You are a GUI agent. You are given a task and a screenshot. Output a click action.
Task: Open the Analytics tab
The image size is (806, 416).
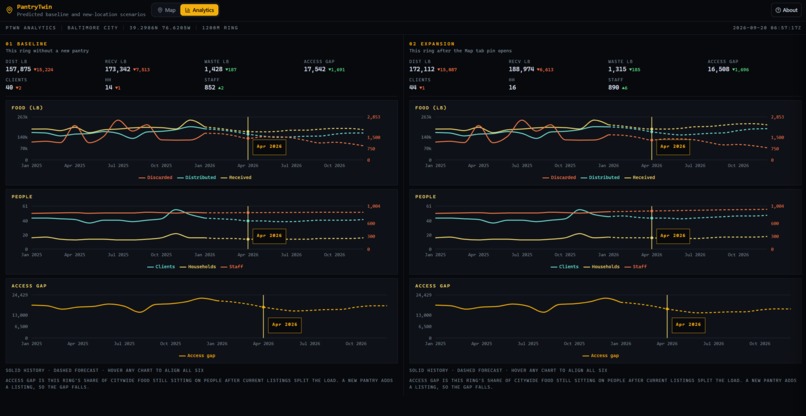pyautogui.click(x=199, y=10)
